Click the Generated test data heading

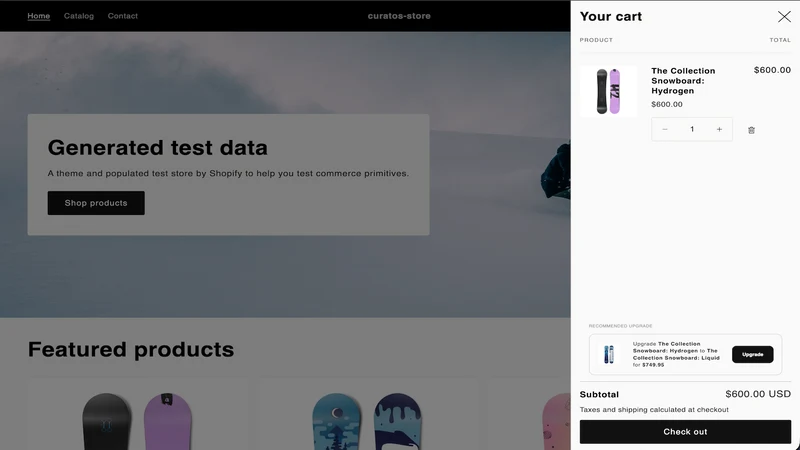(x=158, y=147)
